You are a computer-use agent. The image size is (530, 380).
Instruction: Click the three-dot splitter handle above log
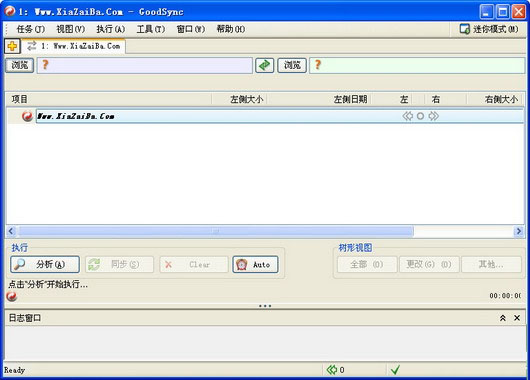[x=265, y=306]
